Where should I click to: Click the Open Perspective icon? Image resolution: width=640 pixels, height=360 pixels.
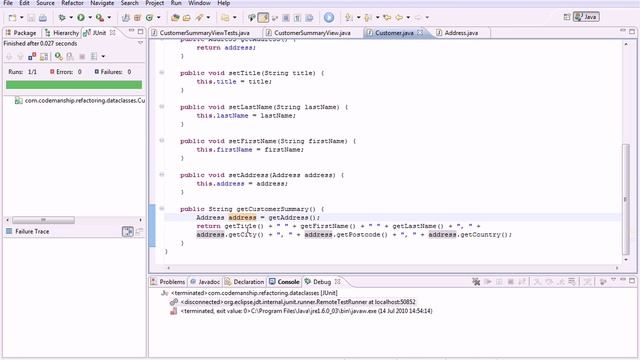coord(567,17)
